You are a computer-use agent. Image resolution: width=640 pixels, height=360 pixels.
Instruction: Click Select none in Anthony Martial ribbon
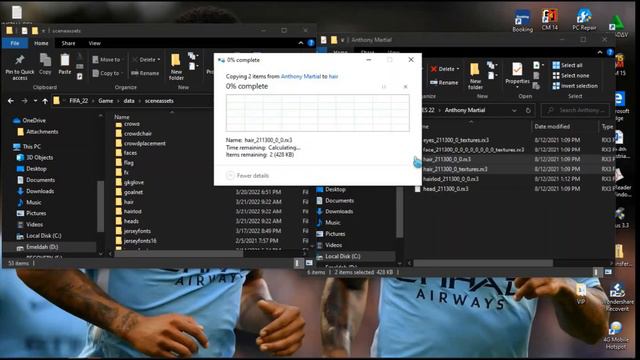[571, 76]
